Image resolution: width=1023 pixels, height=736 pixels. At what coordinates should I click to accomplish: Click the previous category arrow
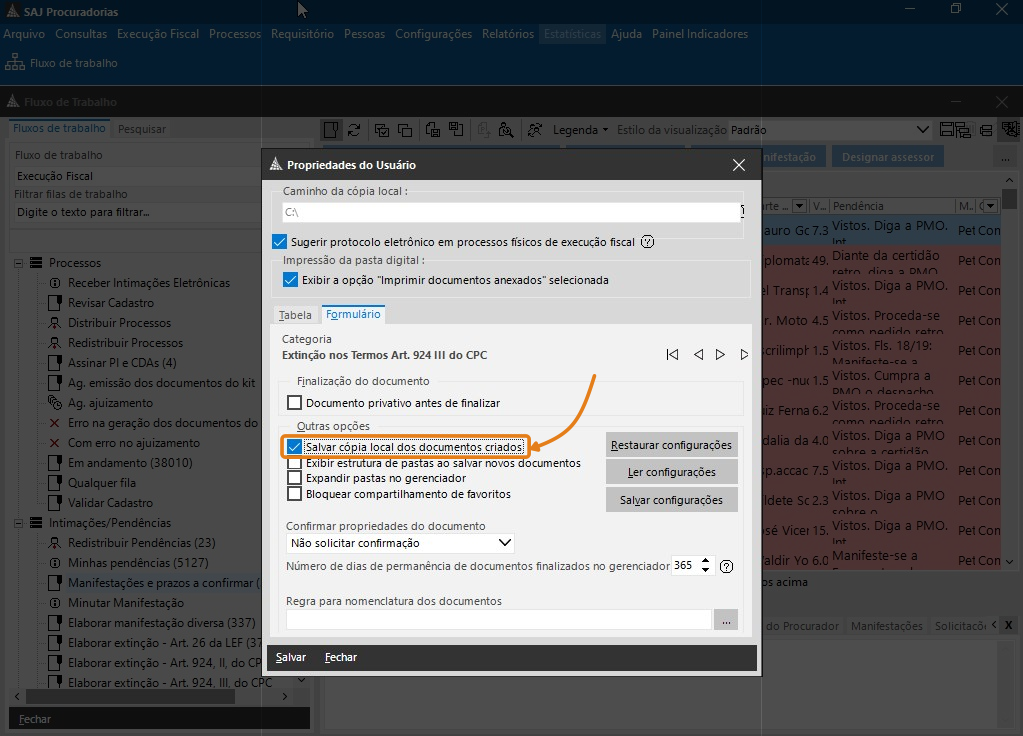pos(698,355)
